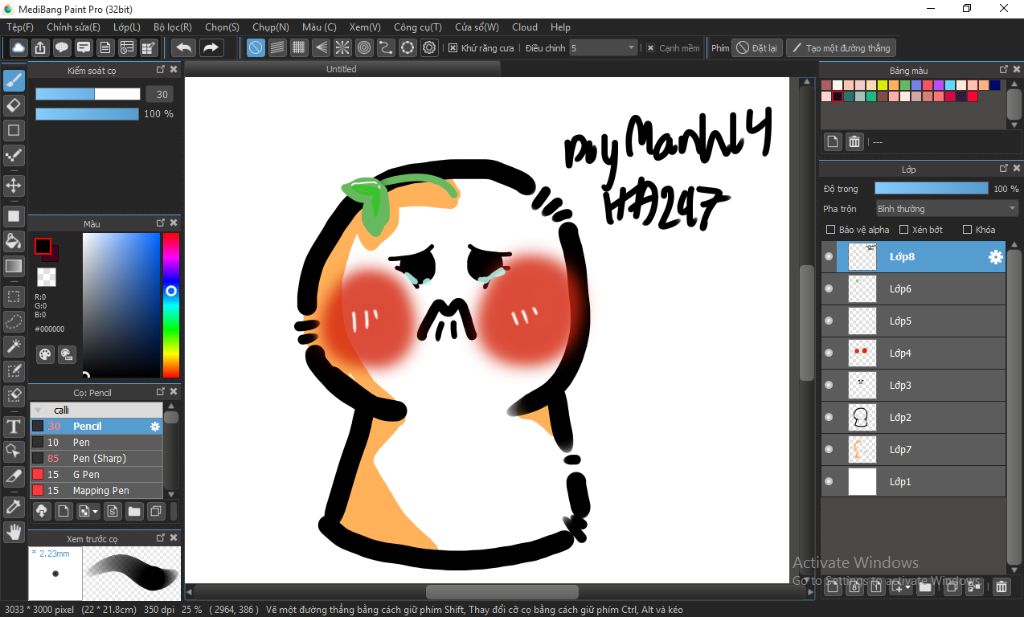Select the rectangular Select tool
Image resolution: width=1024 pixels, height=617 pixels.
pyautogui.click(x=14, y=296)
